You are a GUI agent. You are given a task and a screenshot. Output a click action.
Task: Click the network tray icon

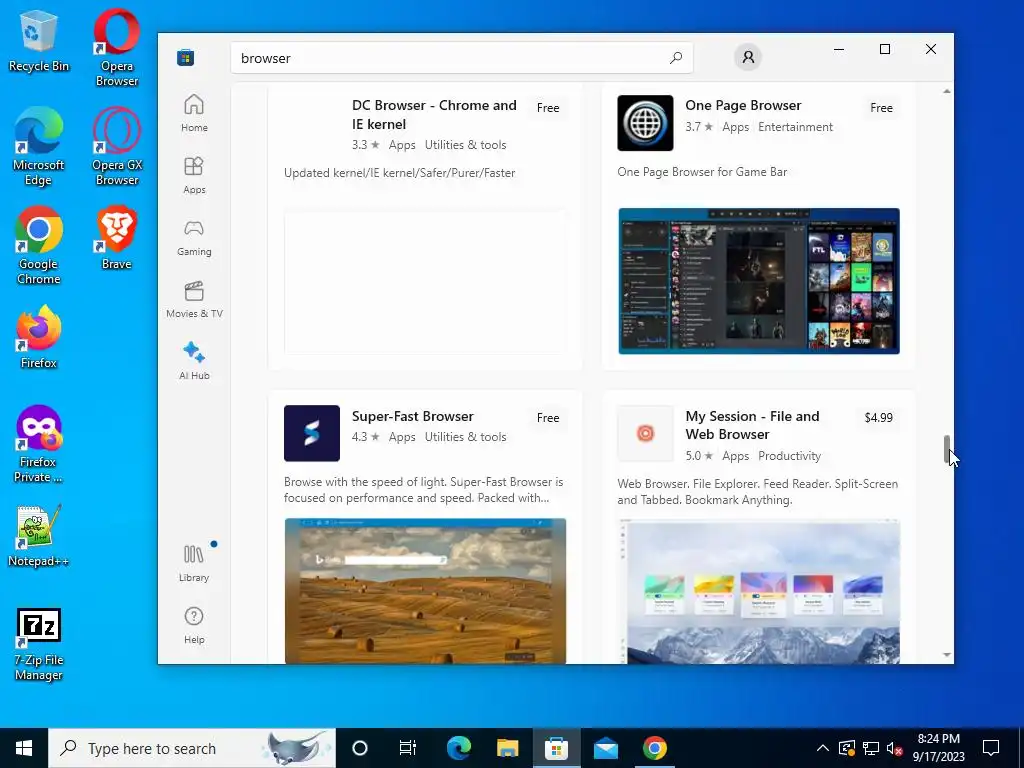click(871, 748)
